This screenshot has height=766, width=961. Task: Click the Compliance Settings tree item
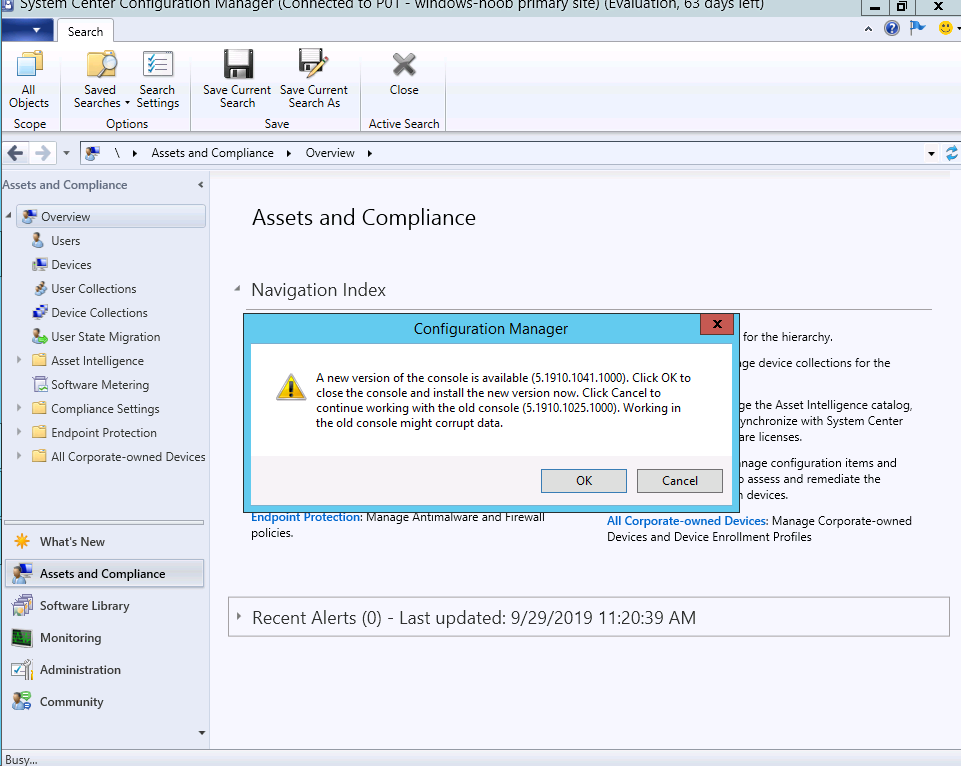[x=105, y=409]
